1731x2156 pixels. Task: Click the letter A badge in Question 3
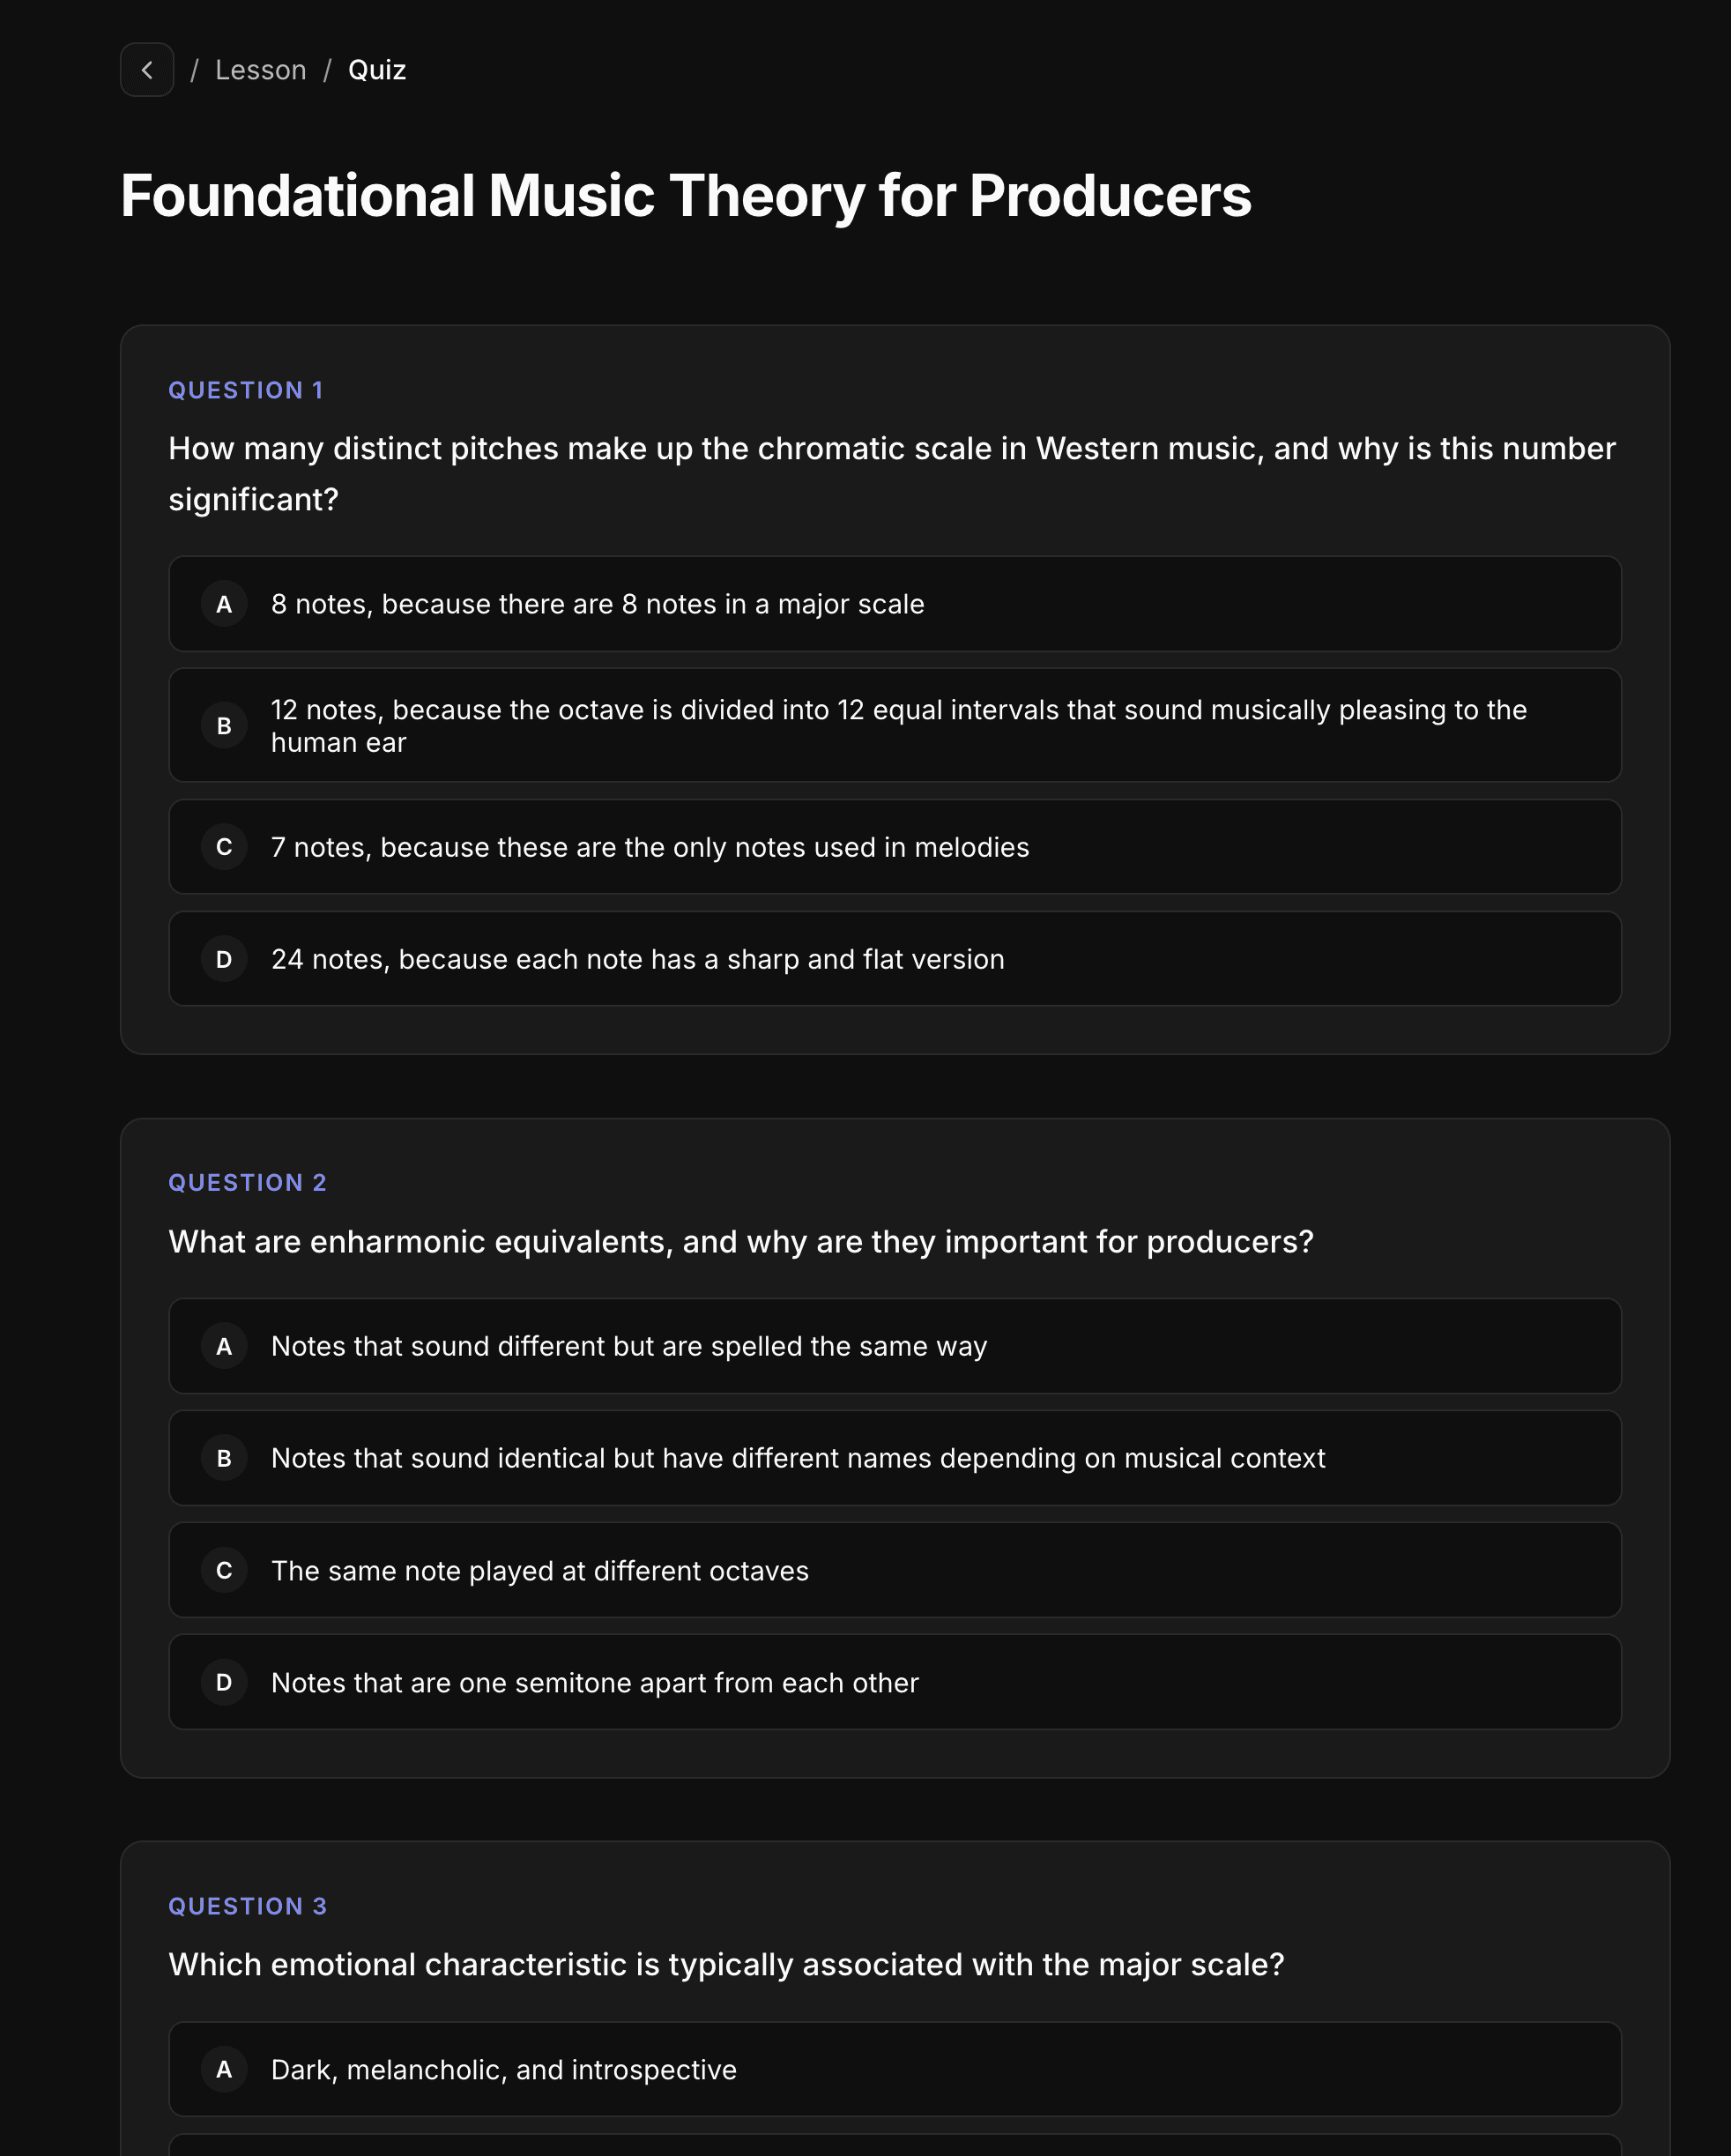(x=224, y=2070)
